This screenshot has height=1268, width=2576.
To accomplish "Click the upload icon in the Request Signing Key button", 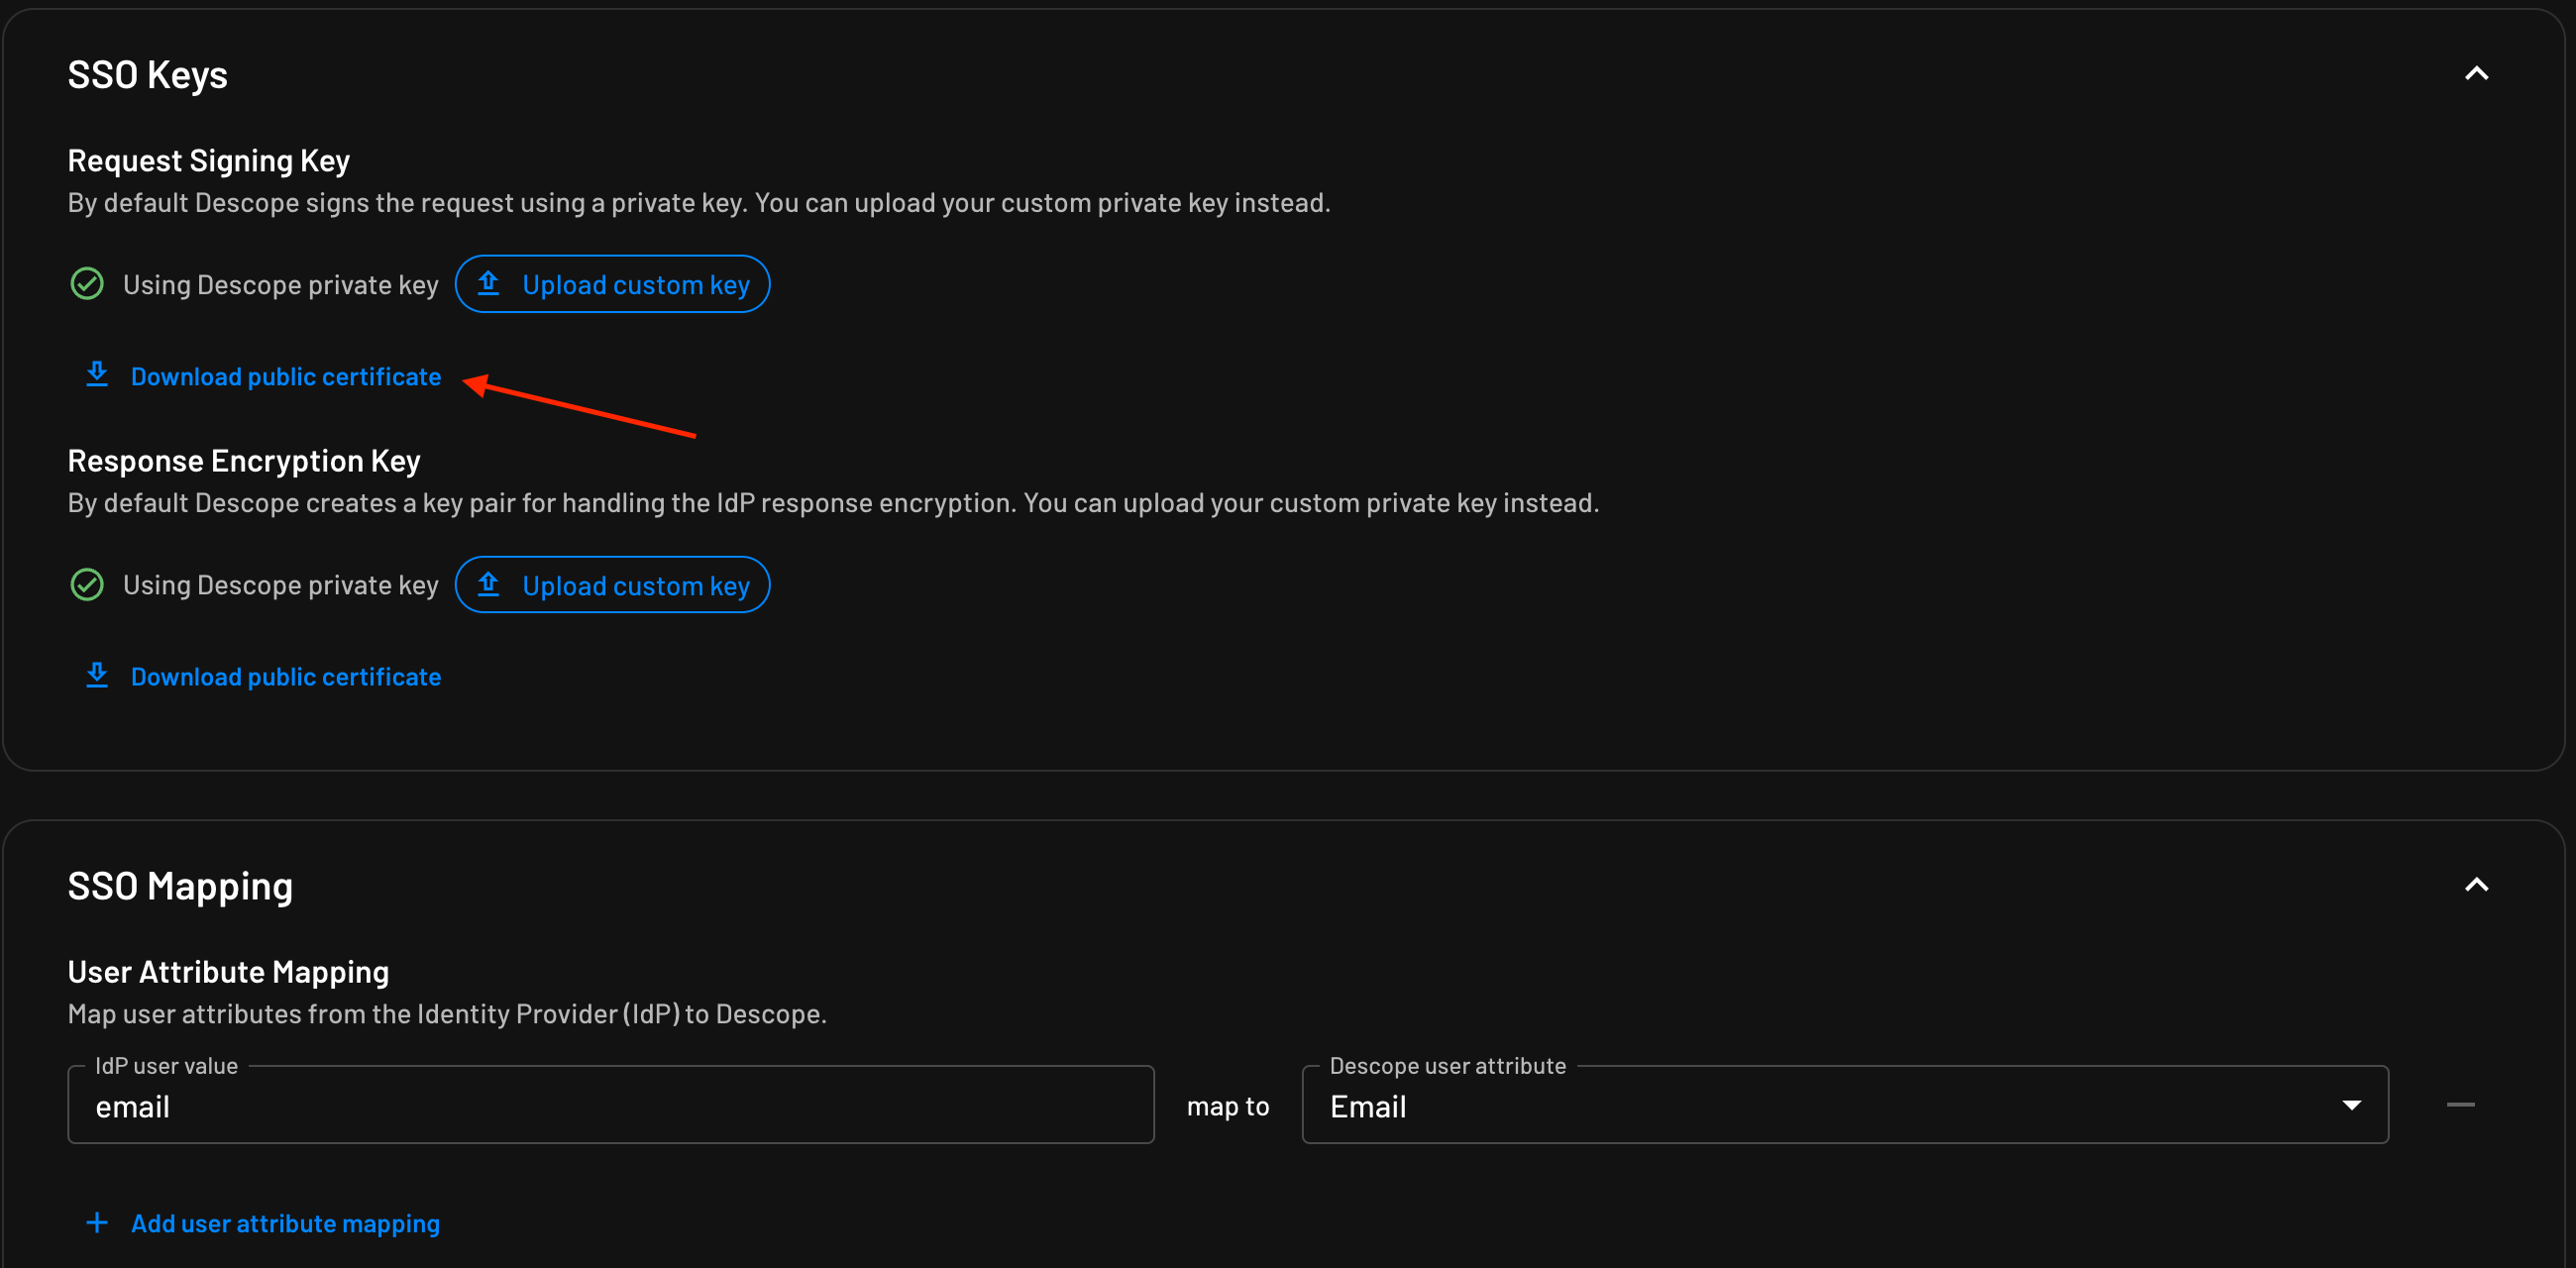I will [x=488, y=284].
